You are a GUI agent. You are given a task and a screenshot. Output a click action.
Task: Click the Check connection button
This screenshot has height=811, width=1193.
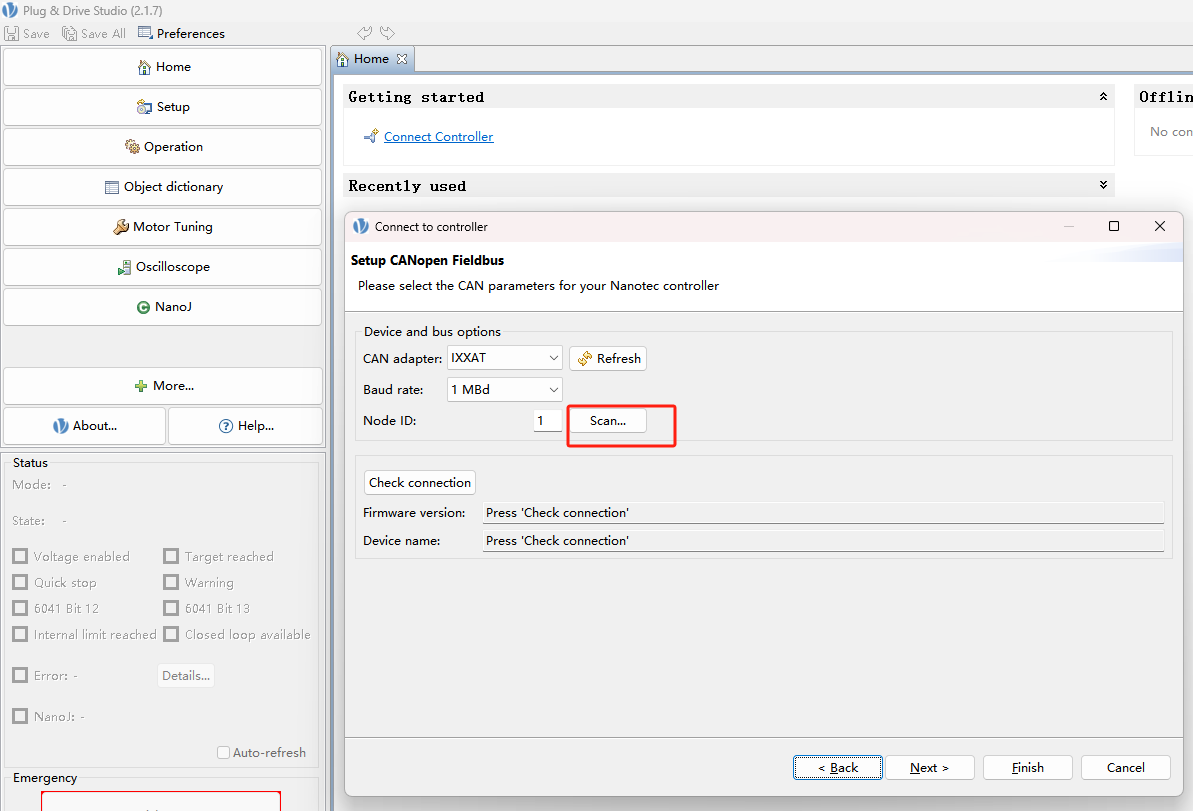pyautogui.click(x=420, y=482)
